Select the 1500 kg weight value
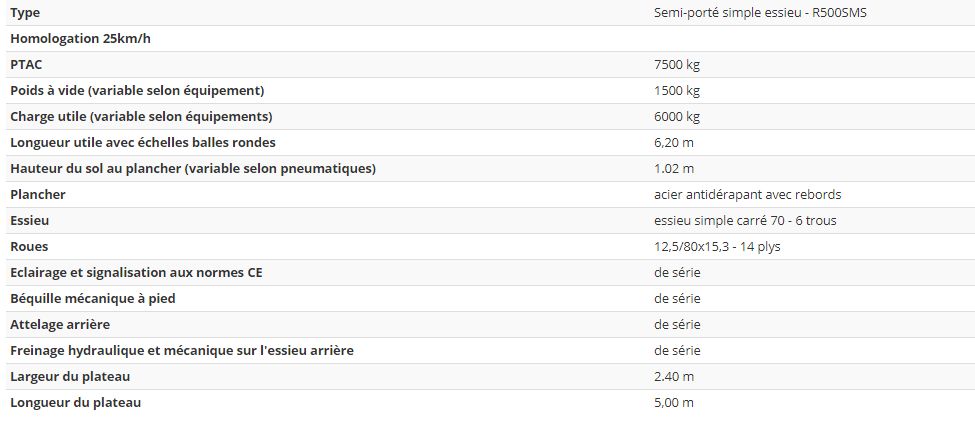 (x=677, y=91)
